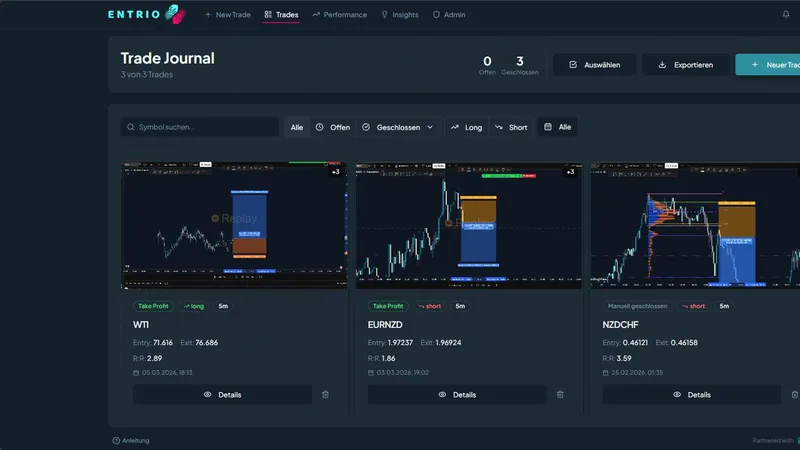Open Details for the WTI trade
800x450 pixels.
[222, 394]
